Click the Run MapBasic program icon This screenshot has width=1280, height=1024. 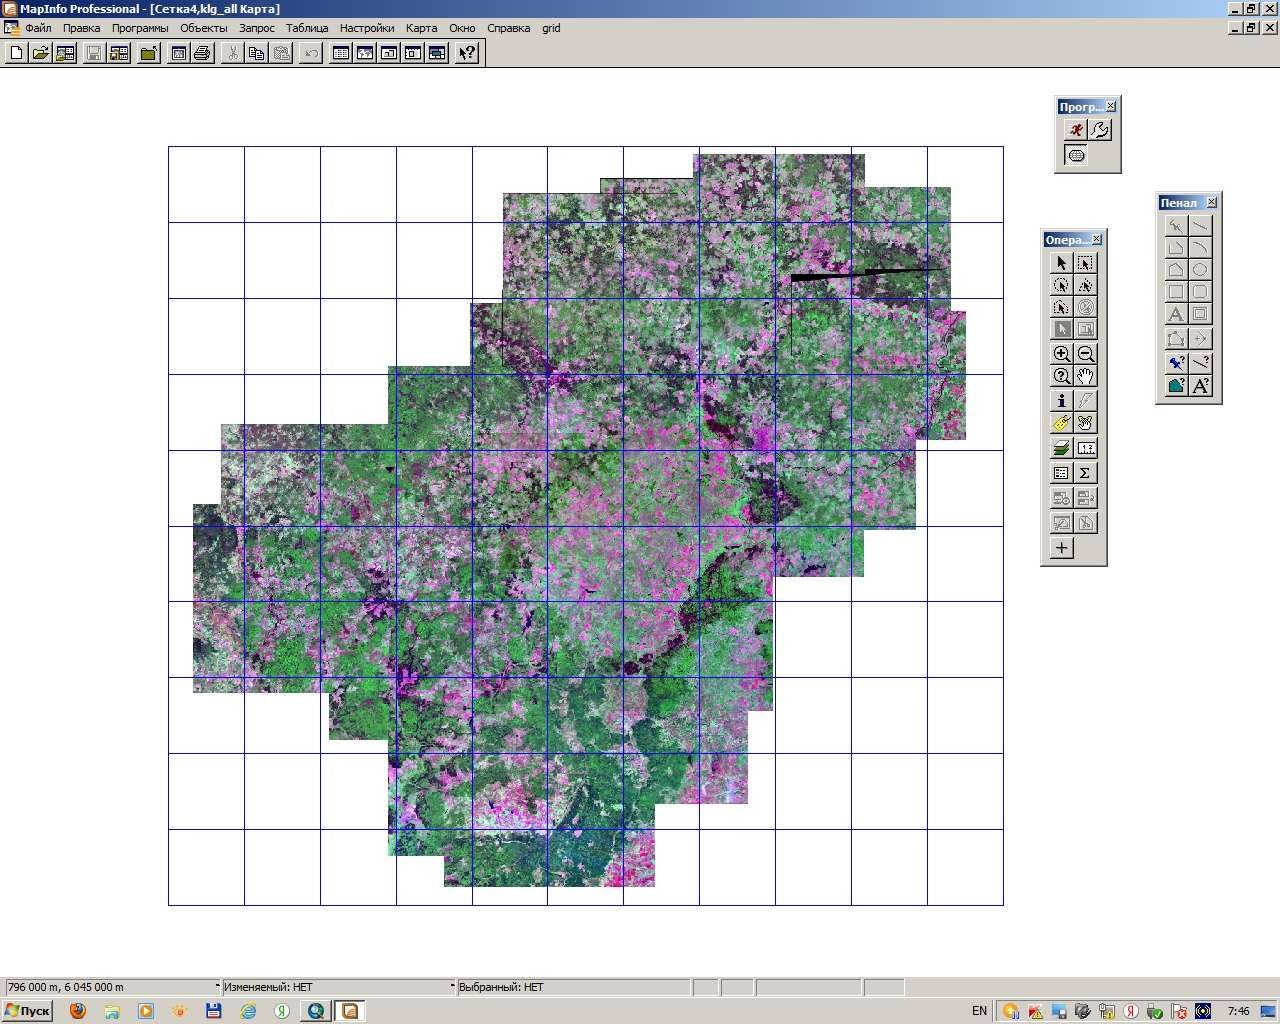tap(1075, 130)
